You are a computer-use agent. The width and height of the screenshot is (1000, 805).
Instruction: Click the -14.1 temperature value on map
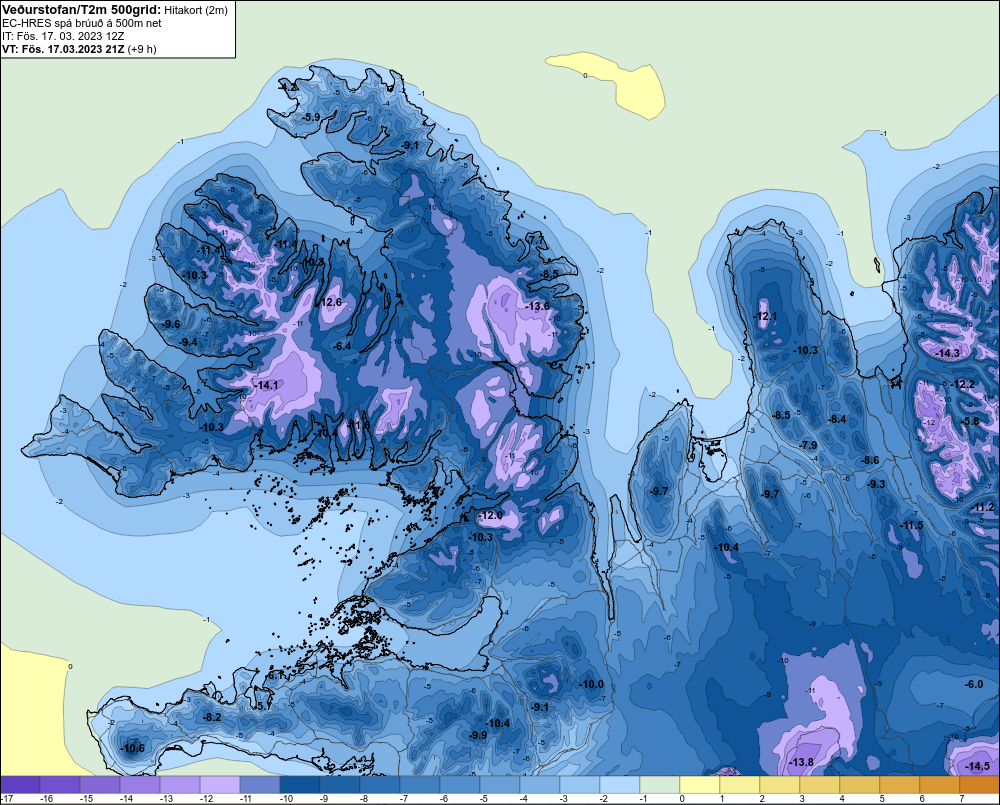click(x=266, y=385)
